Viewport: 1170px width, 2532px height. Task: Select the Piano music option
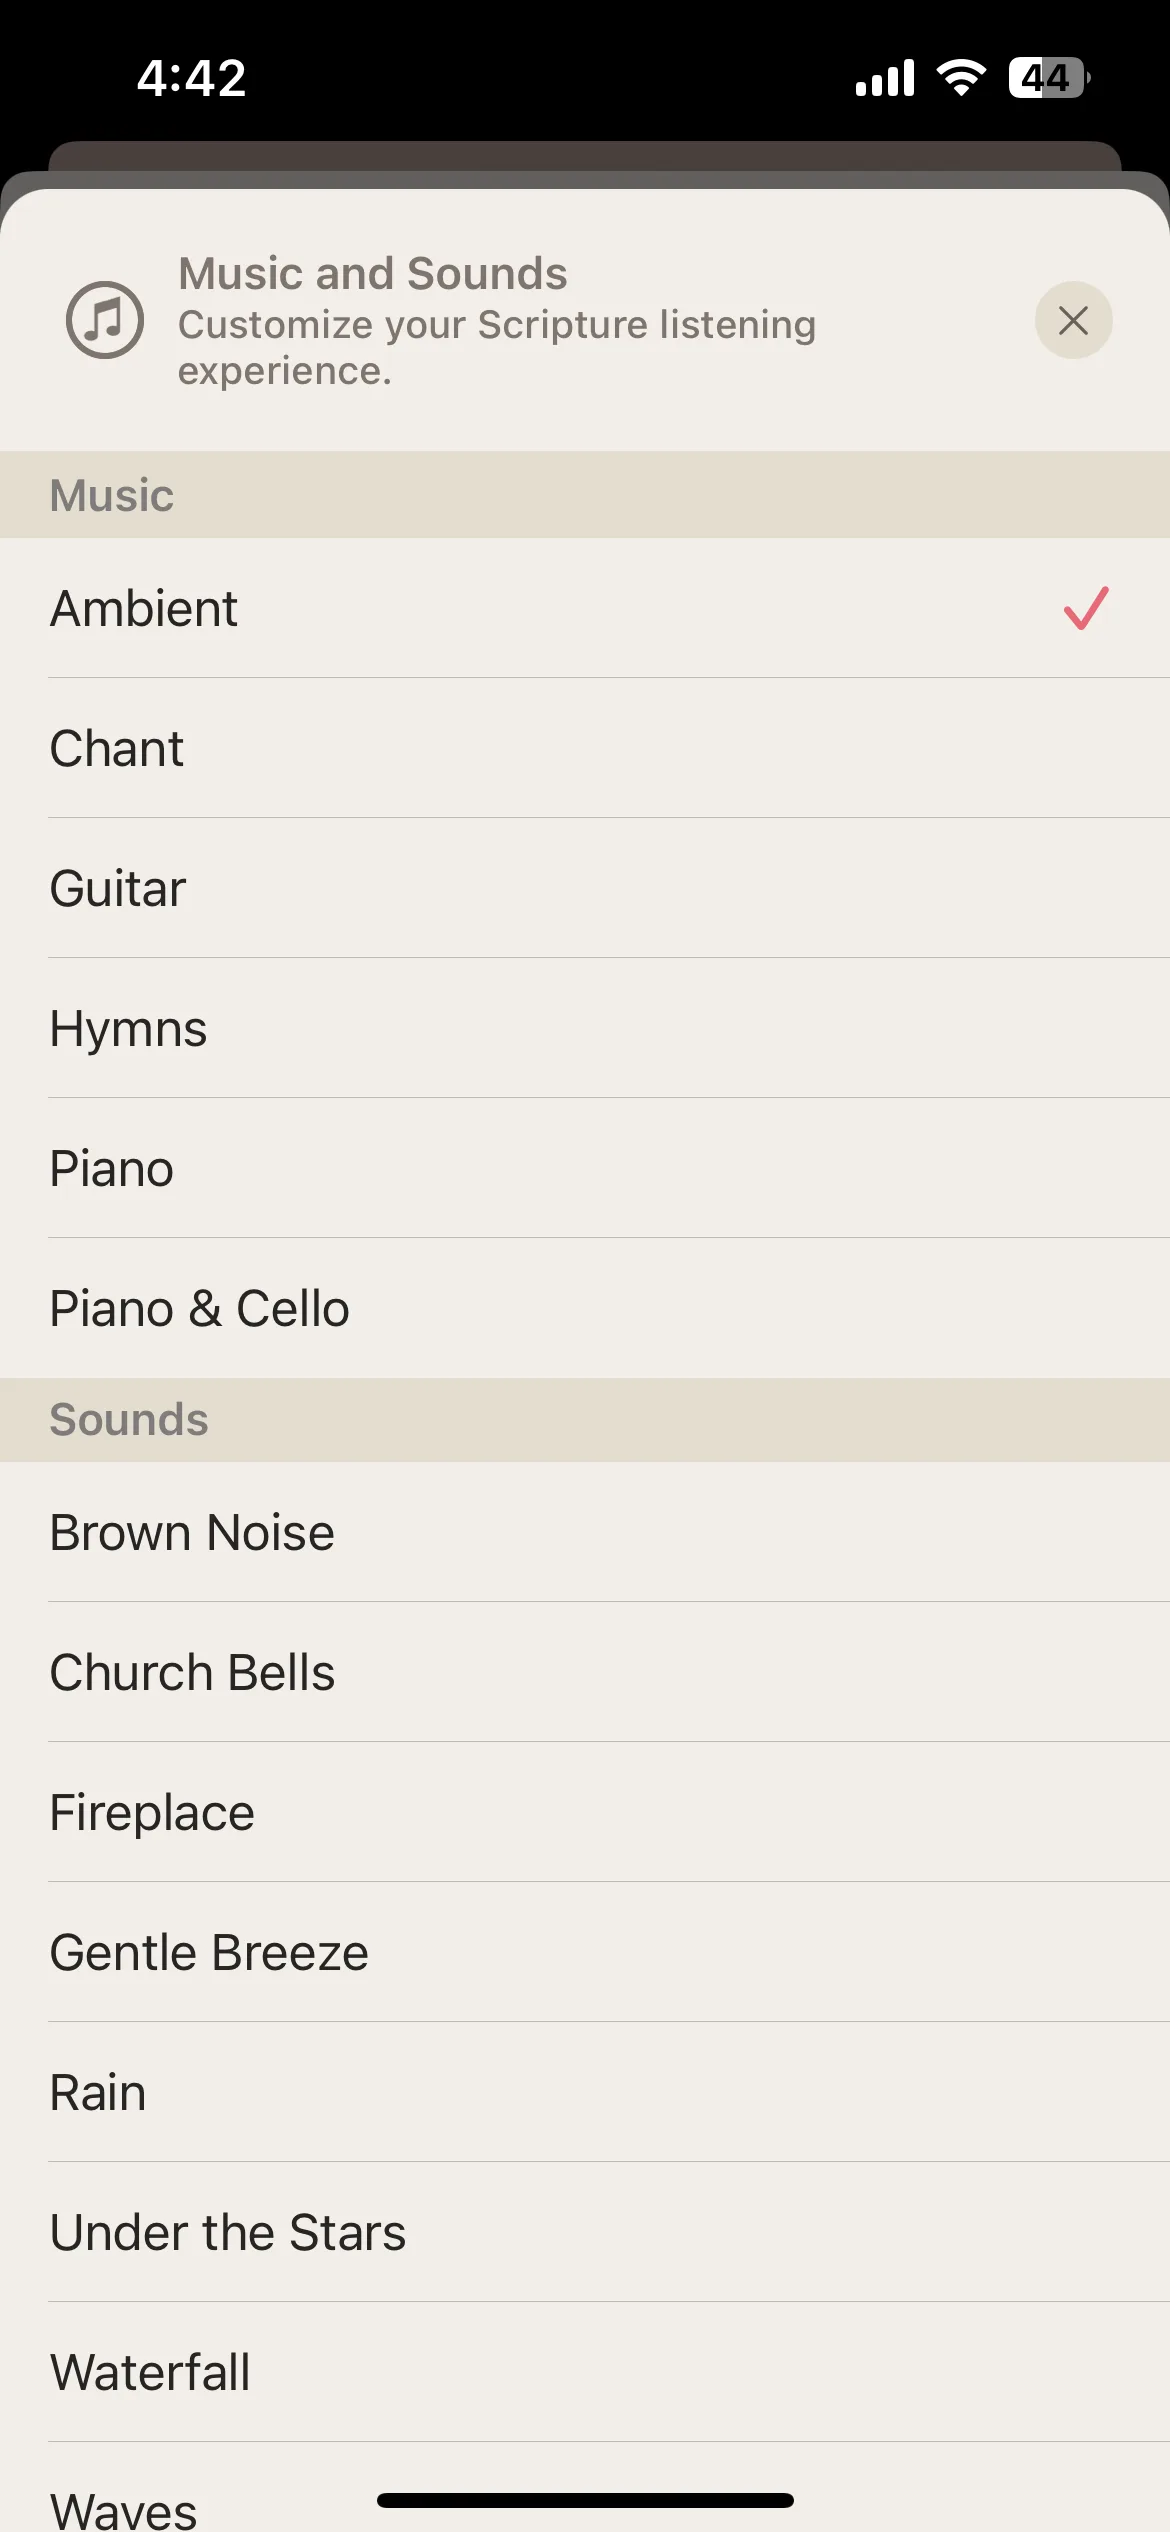pyautogui.click(x=585, y=1168)
